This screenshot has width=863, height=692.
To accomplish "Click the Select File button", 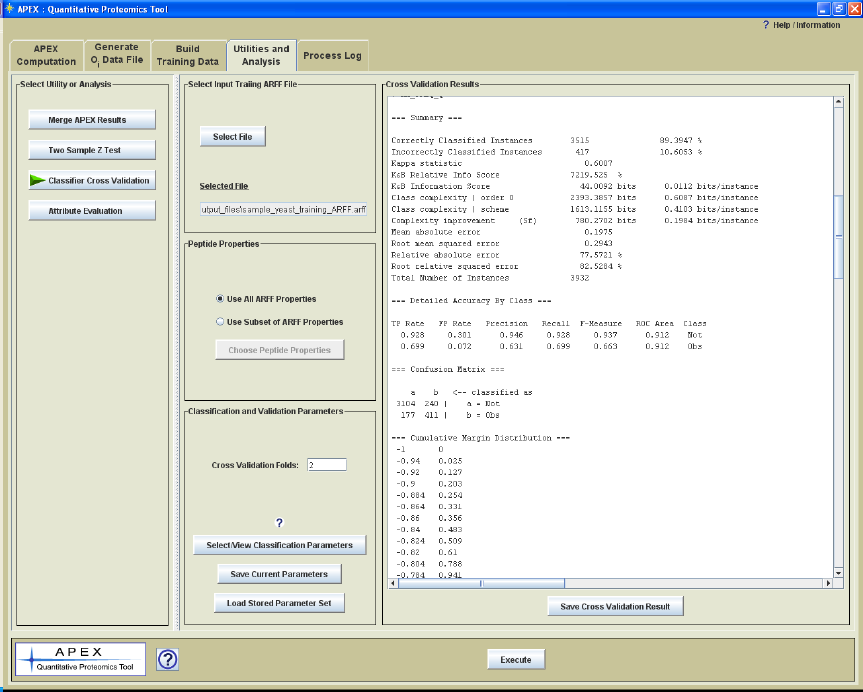I will point(232,137).
